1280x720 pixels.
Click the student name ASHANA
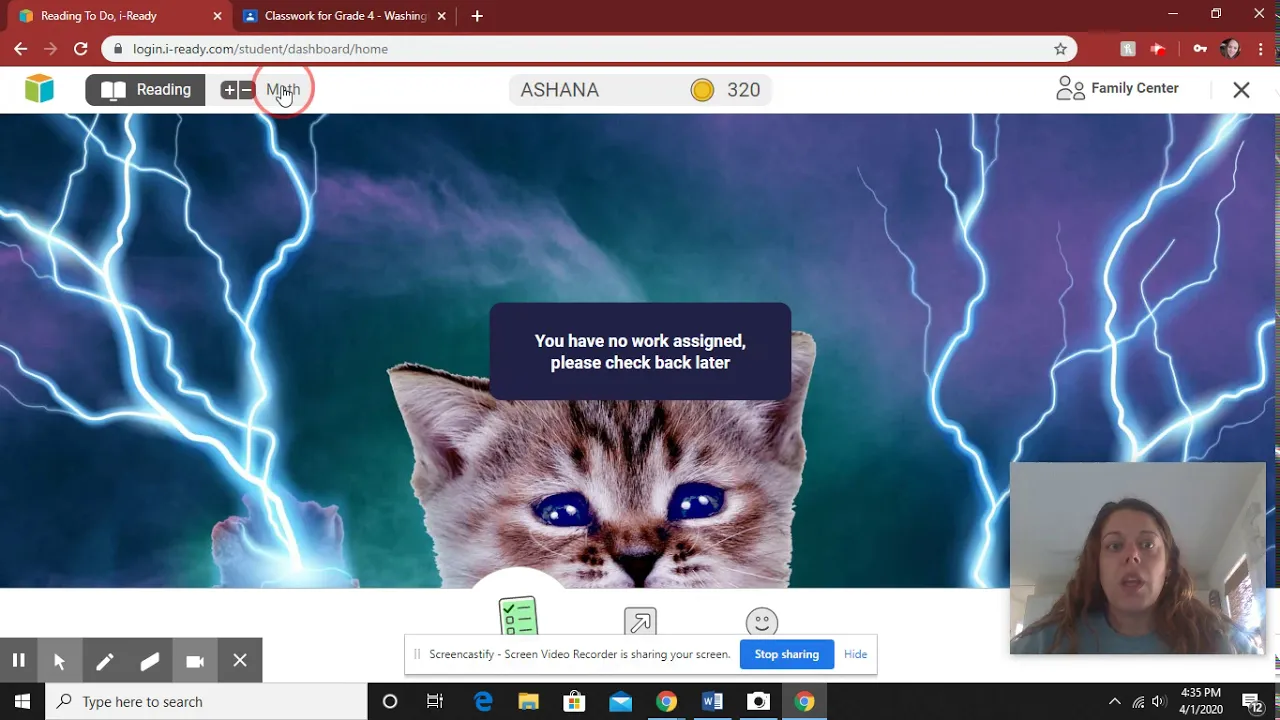[560, 90]
